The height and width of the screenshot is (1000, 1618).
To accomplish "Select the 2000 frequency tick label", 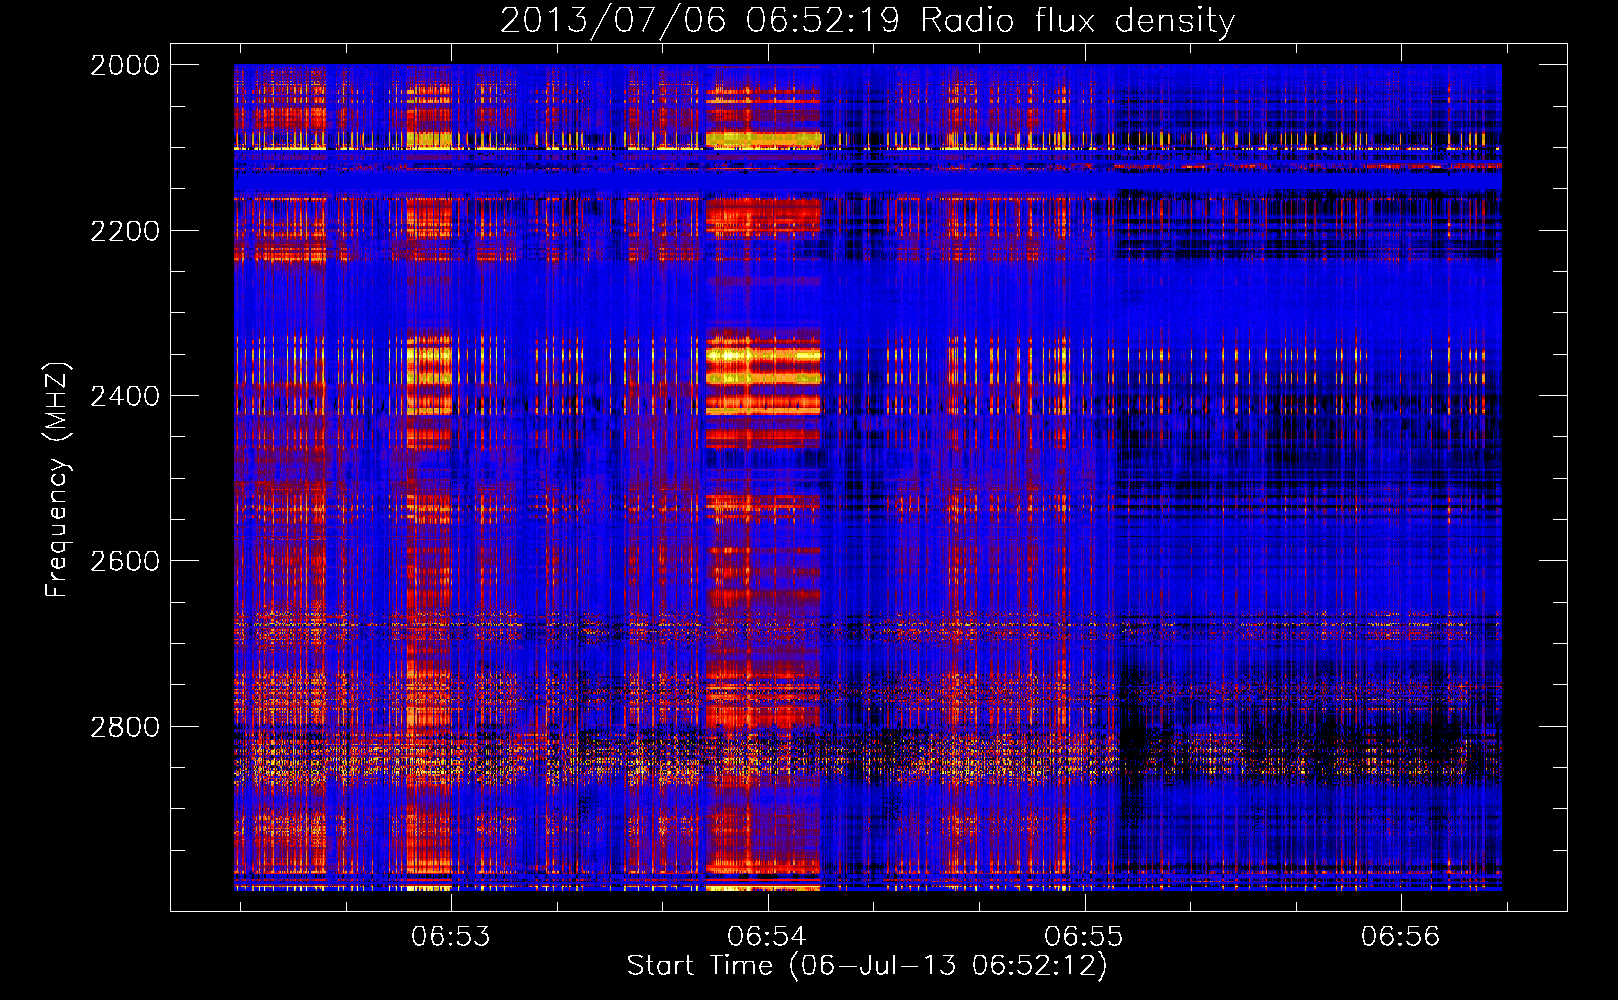I will click(125, 65).
